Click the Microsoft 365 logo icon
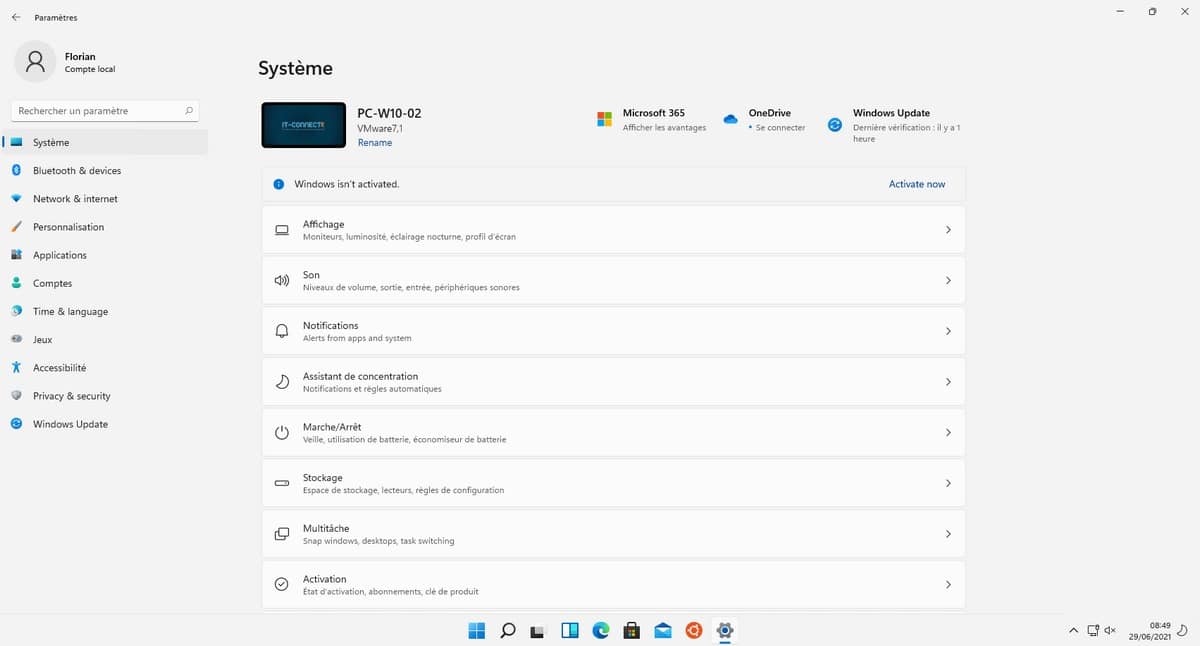The height and width of the screenshot is (646, 1200). click(x=604, y=119)
